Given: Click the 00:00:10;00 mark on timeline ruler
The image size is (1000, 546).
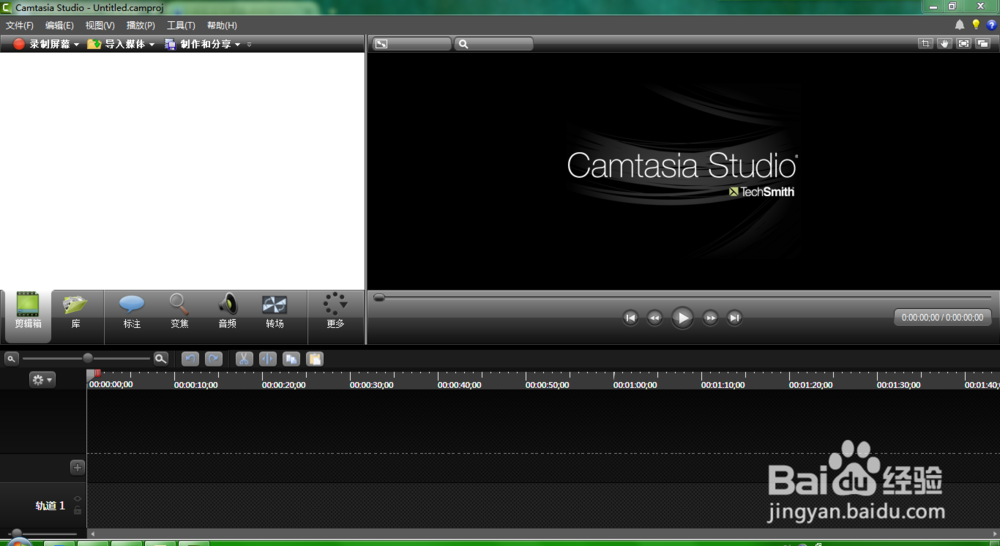Looking at the screenshot, I should pos(196,385).
